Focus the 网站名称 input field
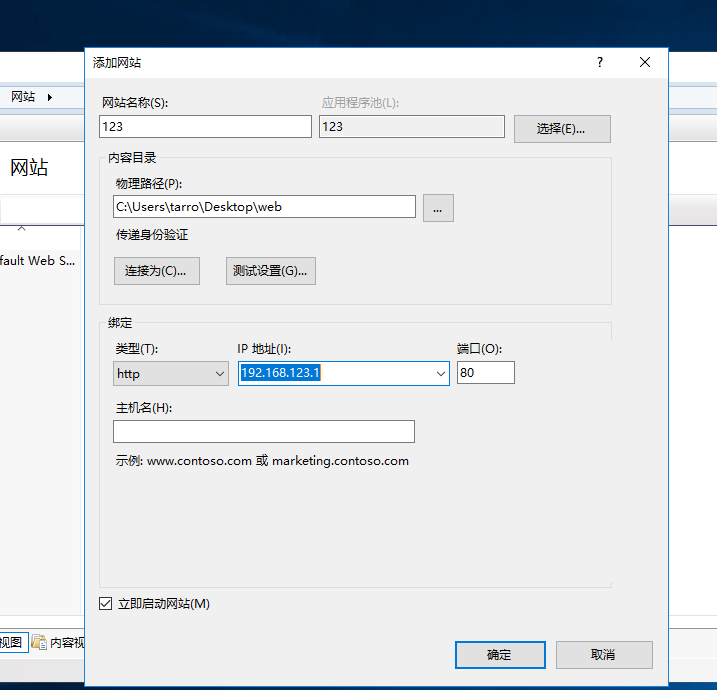717x690 pixels. pos(205,126)
